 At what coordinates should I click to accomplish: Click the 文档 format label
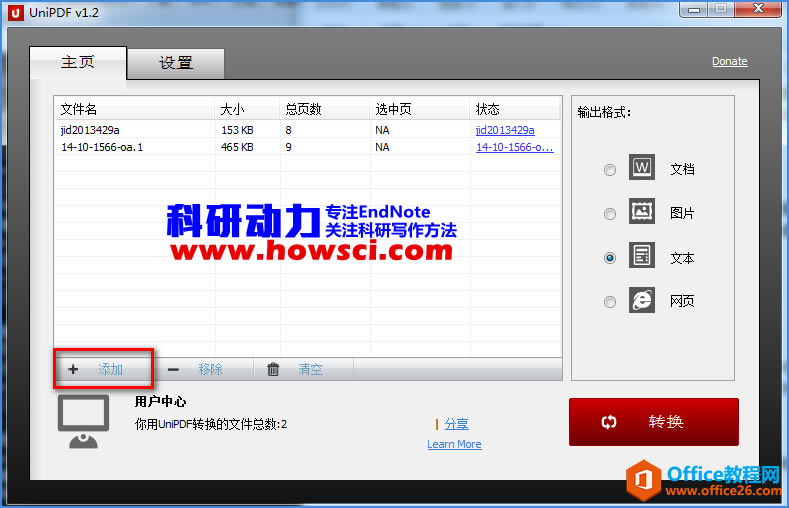pyautogui.click(x=682, y=170)
